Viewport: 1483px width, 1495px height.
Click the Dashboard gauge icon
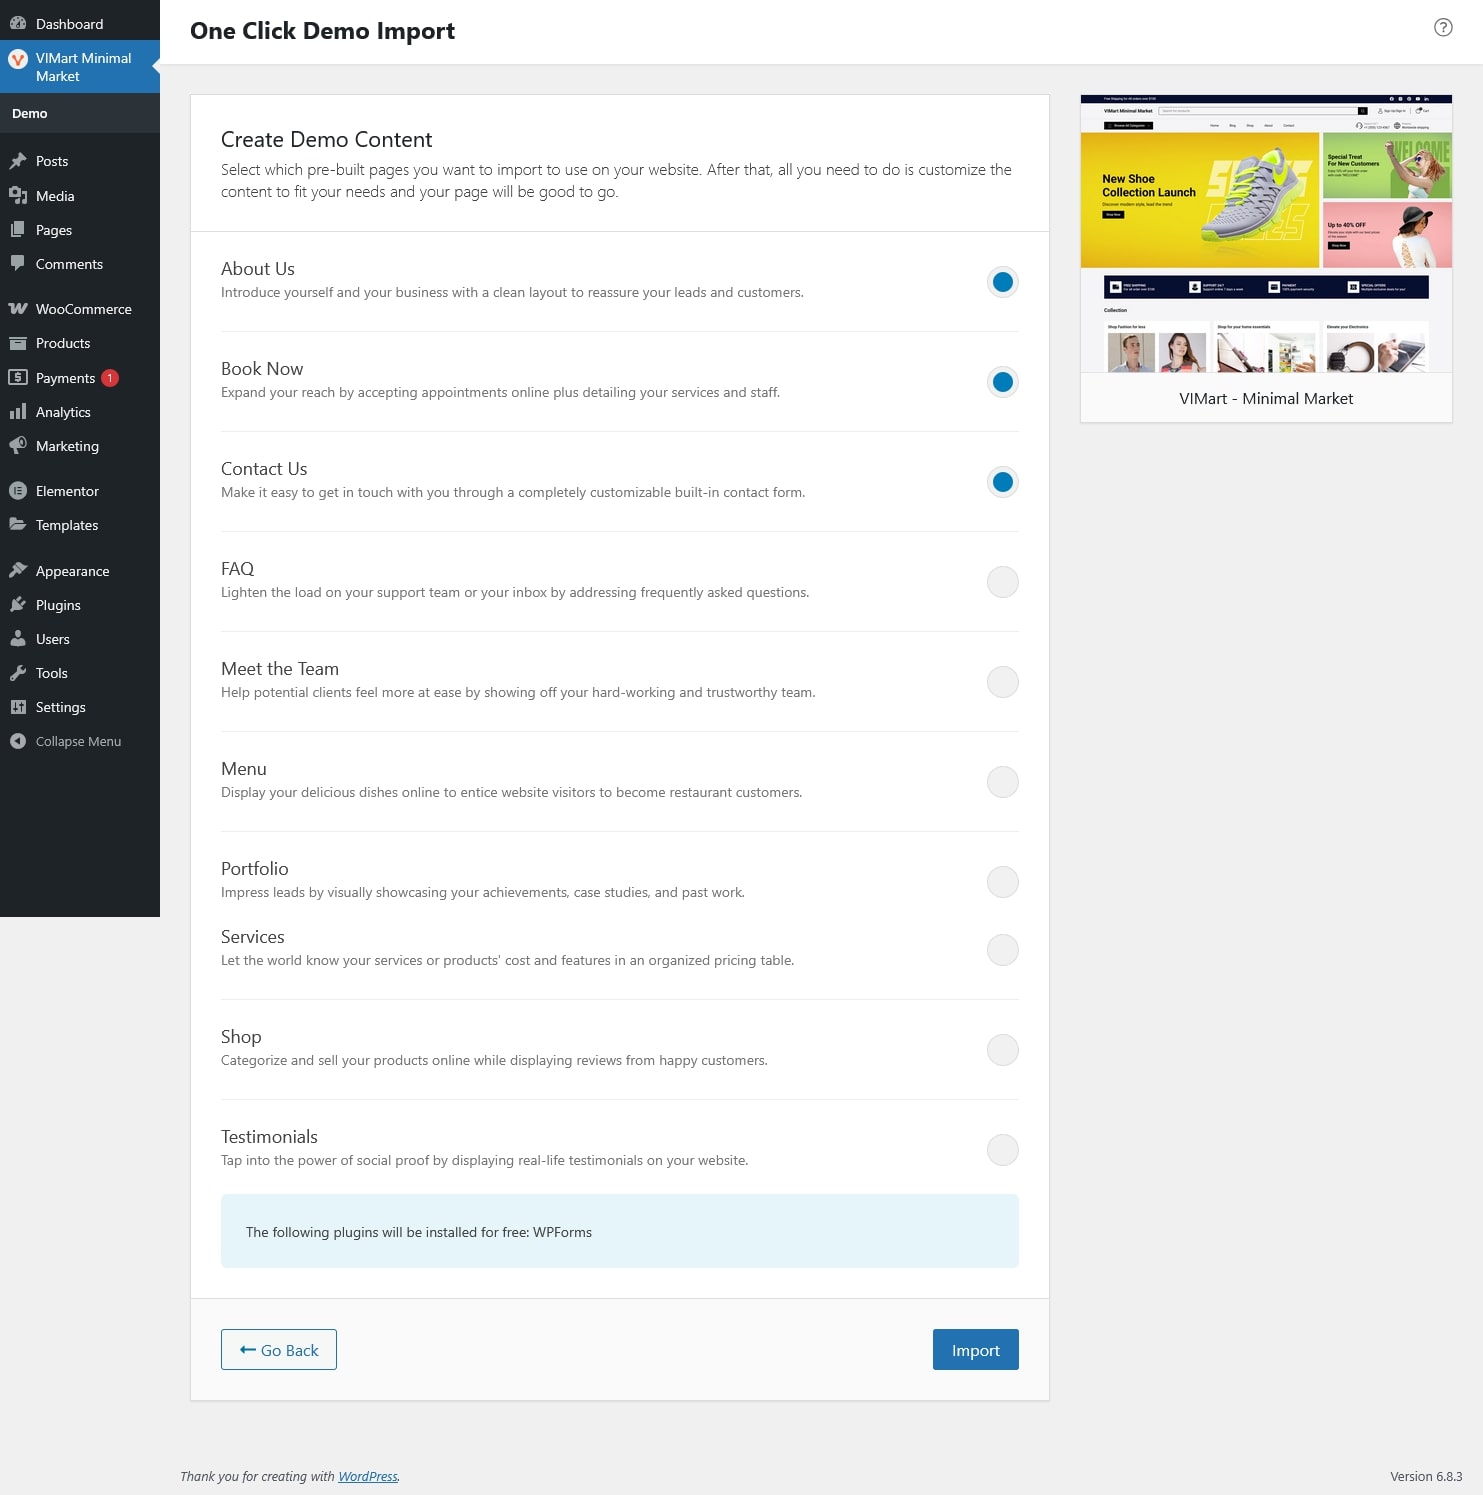18,24
